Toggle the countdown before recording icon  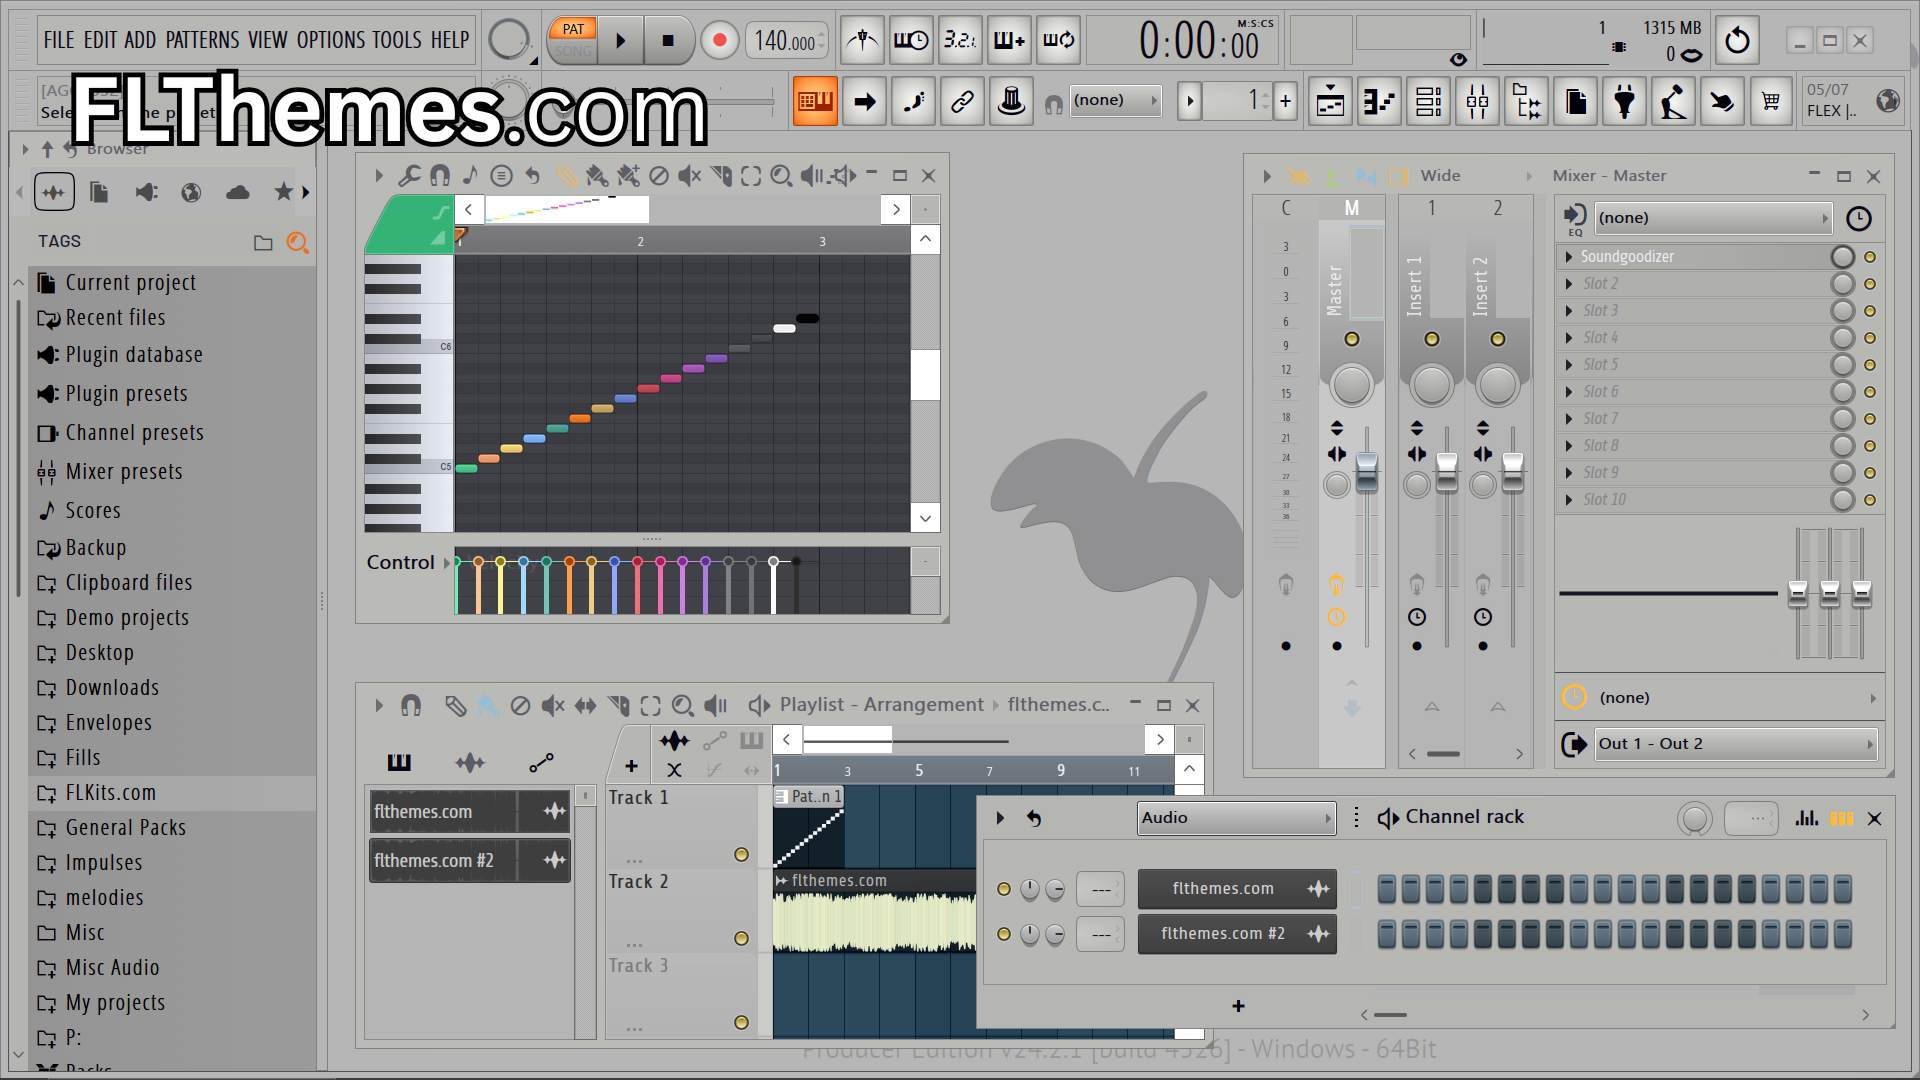960,40
